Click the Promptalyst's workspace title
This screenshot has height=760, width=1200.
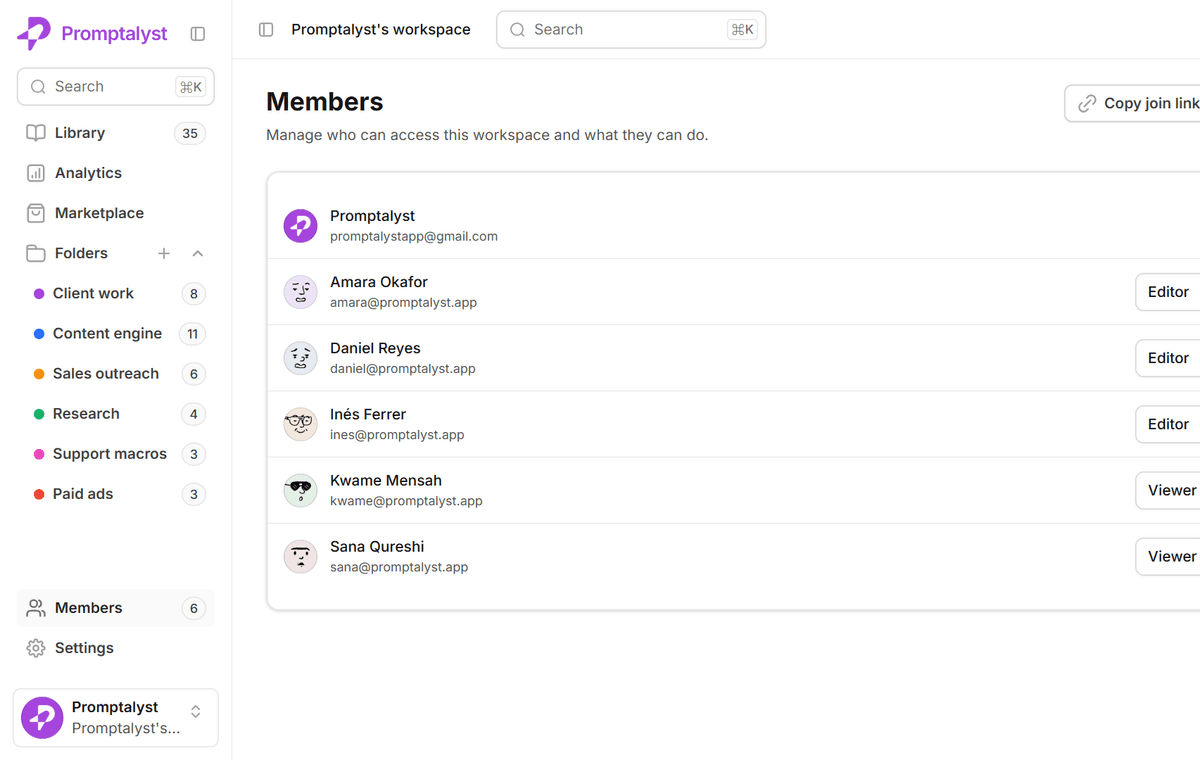(381, 30)
